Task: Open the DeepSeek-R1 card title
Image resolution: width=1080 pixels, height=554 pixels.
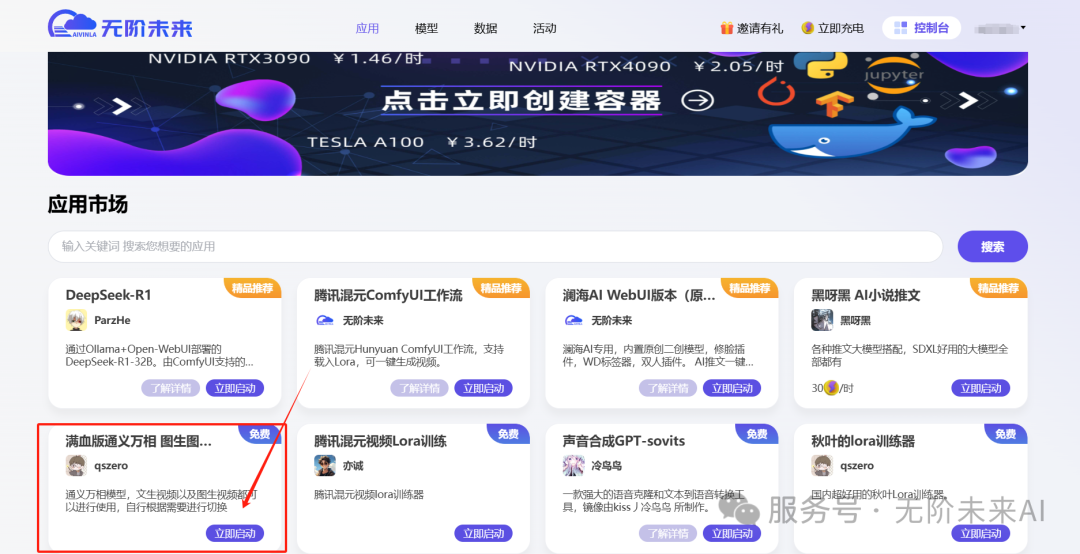Action: click(108, 295)
